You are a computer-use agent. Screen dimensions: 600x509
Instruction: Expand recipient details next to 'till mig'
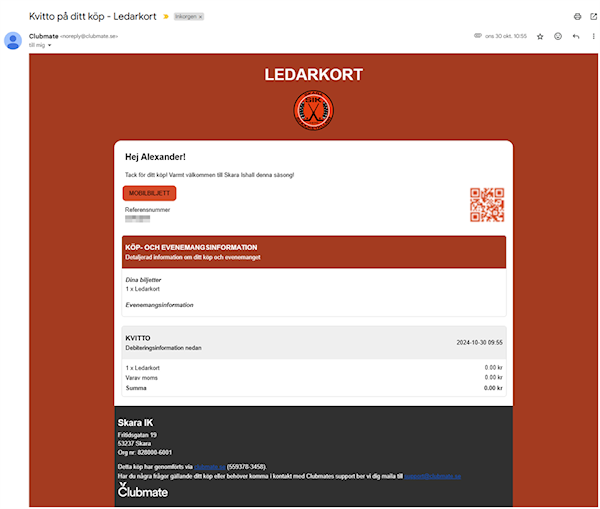point(49,45)
